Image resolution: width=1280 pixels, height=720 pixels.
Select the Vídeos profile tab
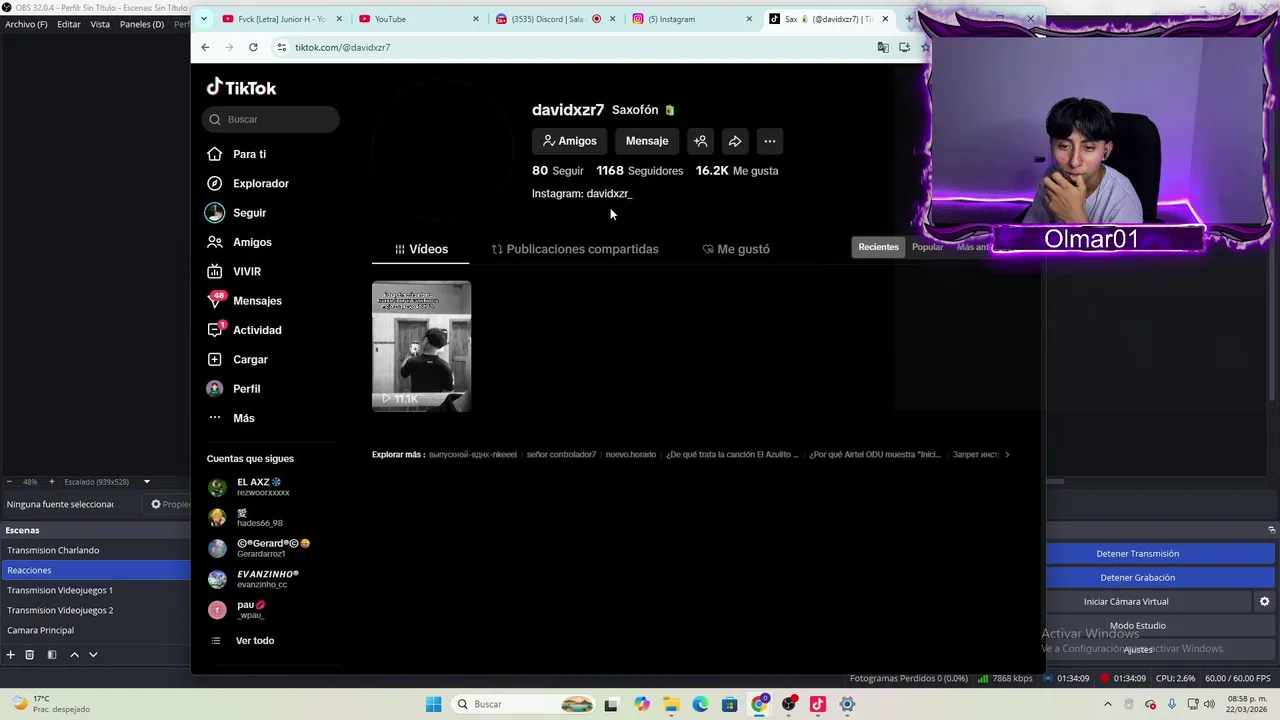(421, 249)
